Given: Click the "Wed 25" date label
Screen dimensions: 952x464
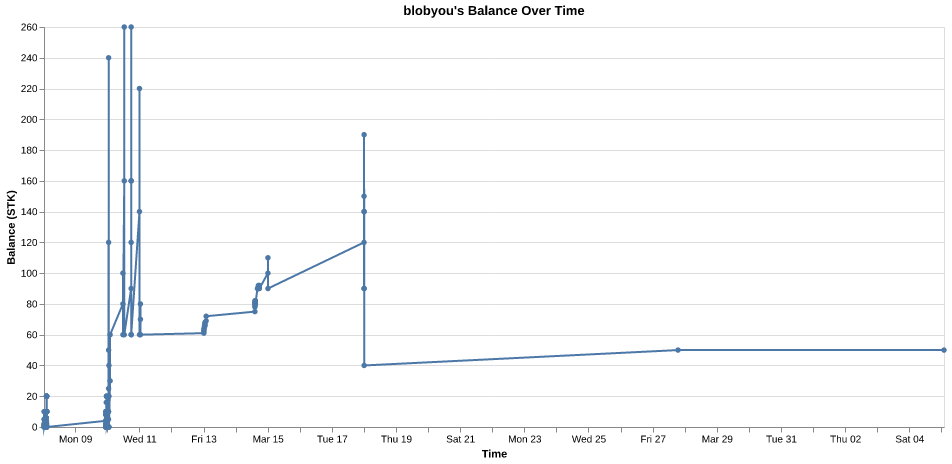Looking at the screenshot, I should coord(590,439).
